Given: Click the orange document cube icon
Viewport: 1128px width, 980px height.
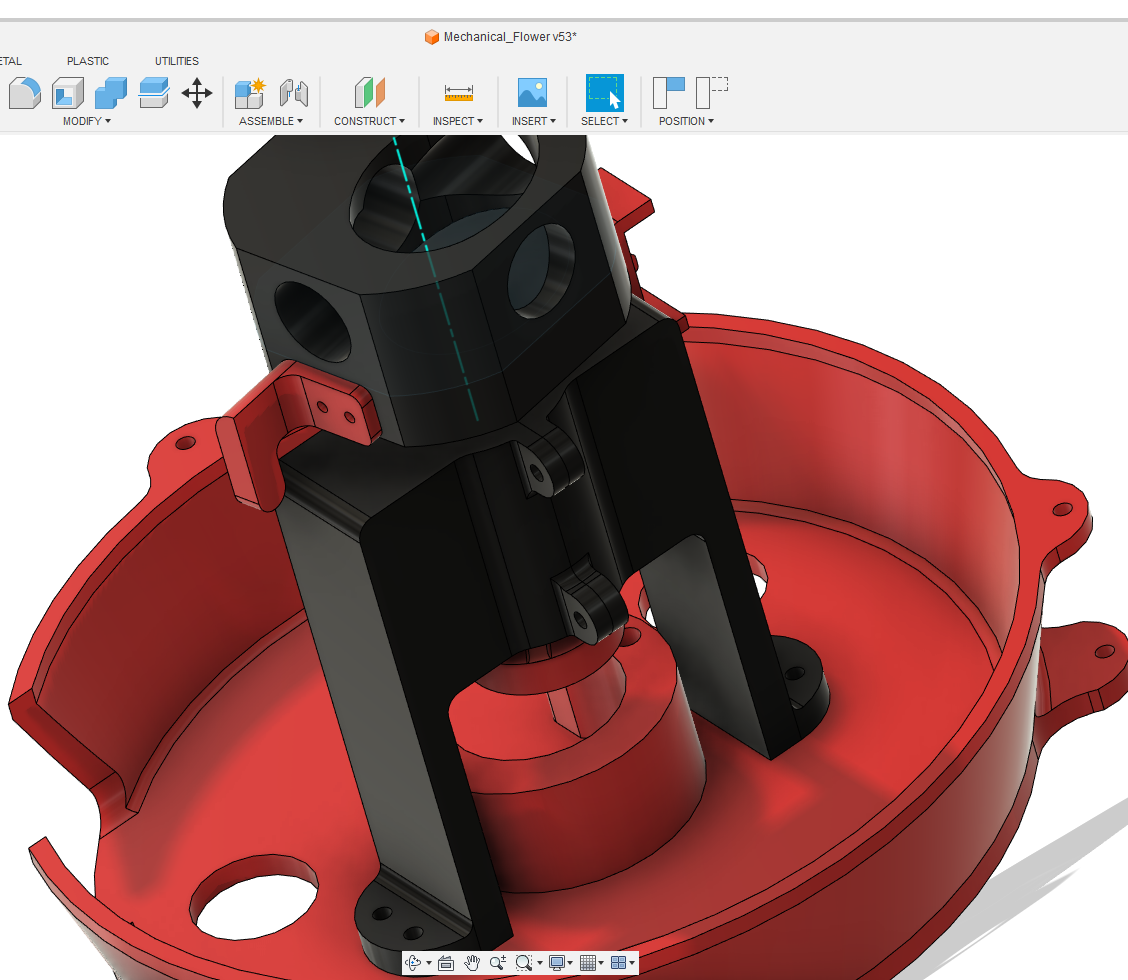Looking at the screenshot, I should click(x=432, y=37).
